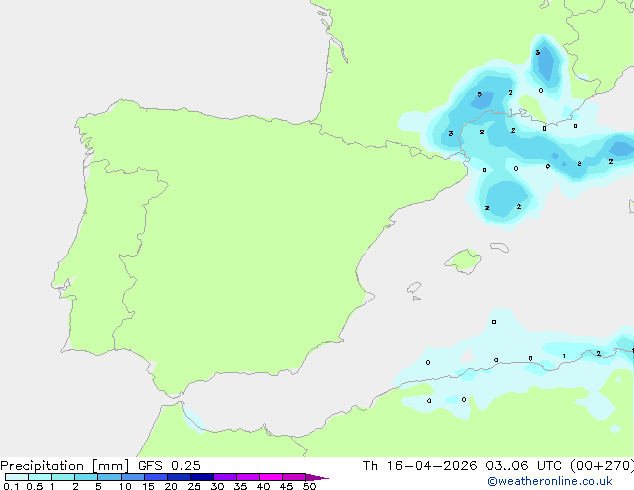The image size is (634, 490).
Task: Click the '25' legend scale label
Action: (194, 486)
